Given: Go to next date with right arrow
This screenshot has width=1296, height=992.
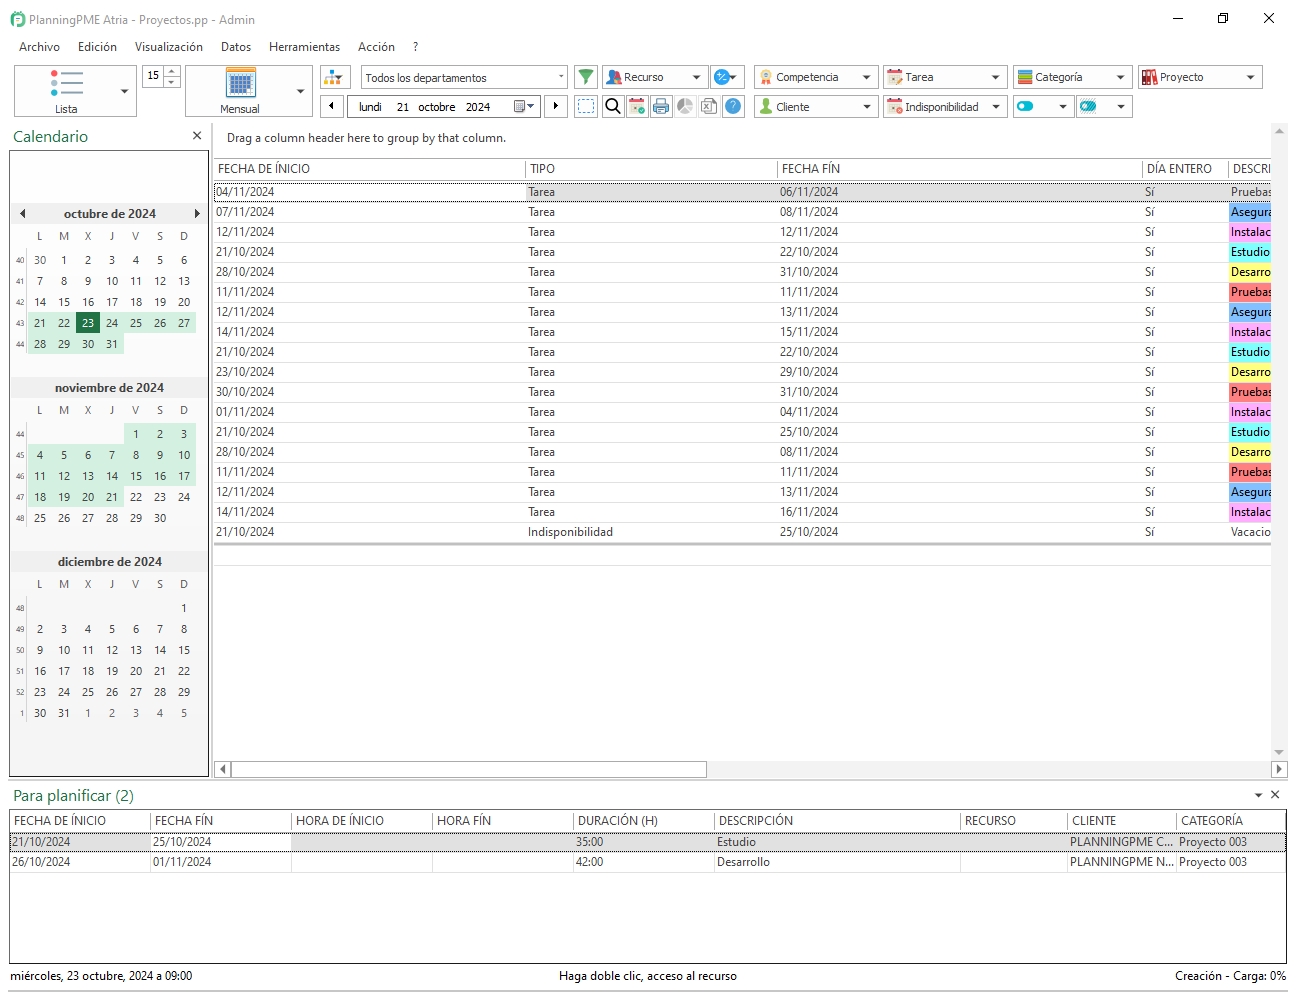Looking at the screenshot, I should tap(556, 106).
